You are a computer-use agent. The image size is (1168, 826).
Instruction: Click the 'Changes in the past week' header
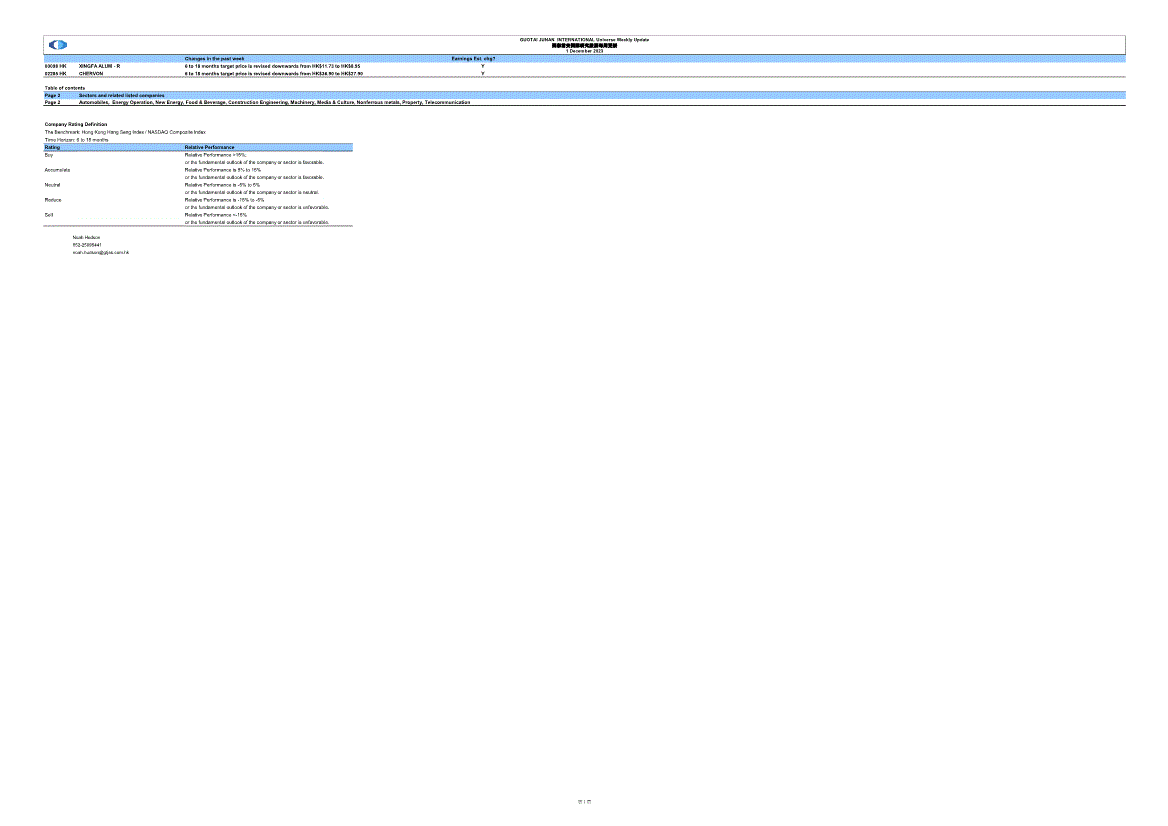click(215, 59)
